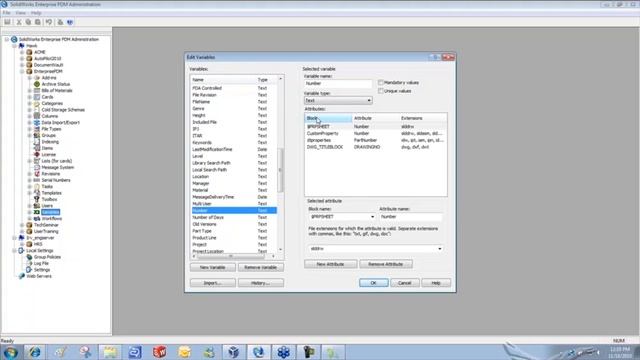Click the License tree icon

[x=37, y=154]
